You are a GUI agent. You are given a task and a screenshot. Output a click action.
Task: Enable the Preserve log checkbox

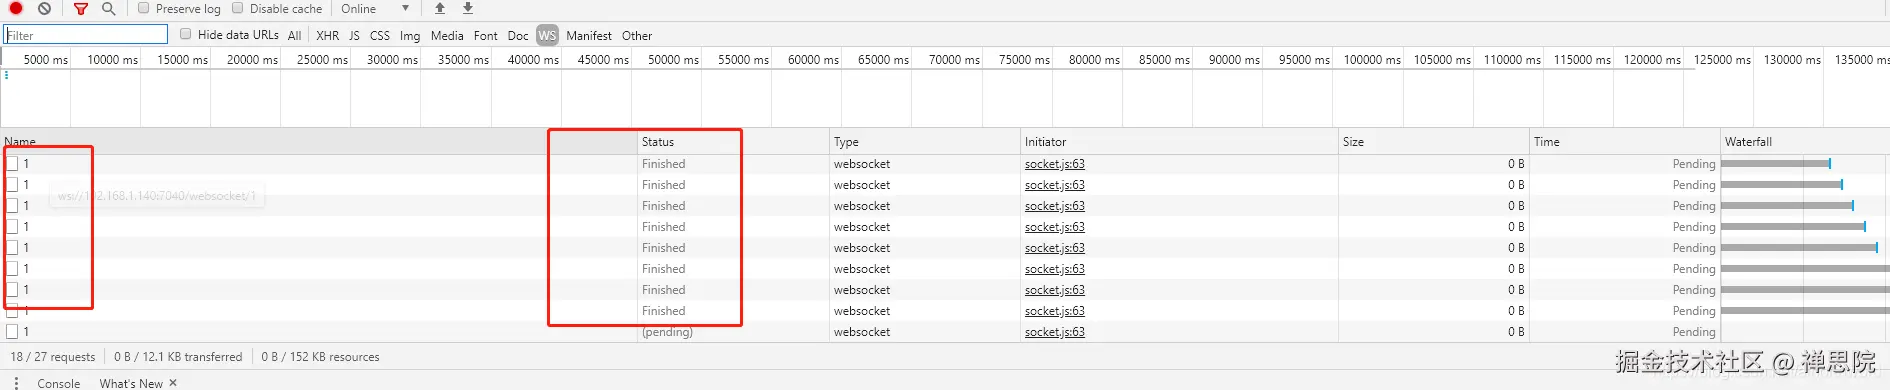pyautogui.click(x=144, y=8)
